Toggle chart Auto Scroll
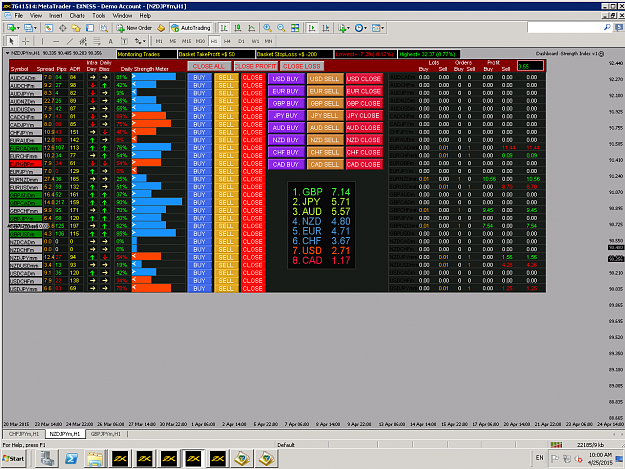The image size is (625, 469). coord(312,28)
